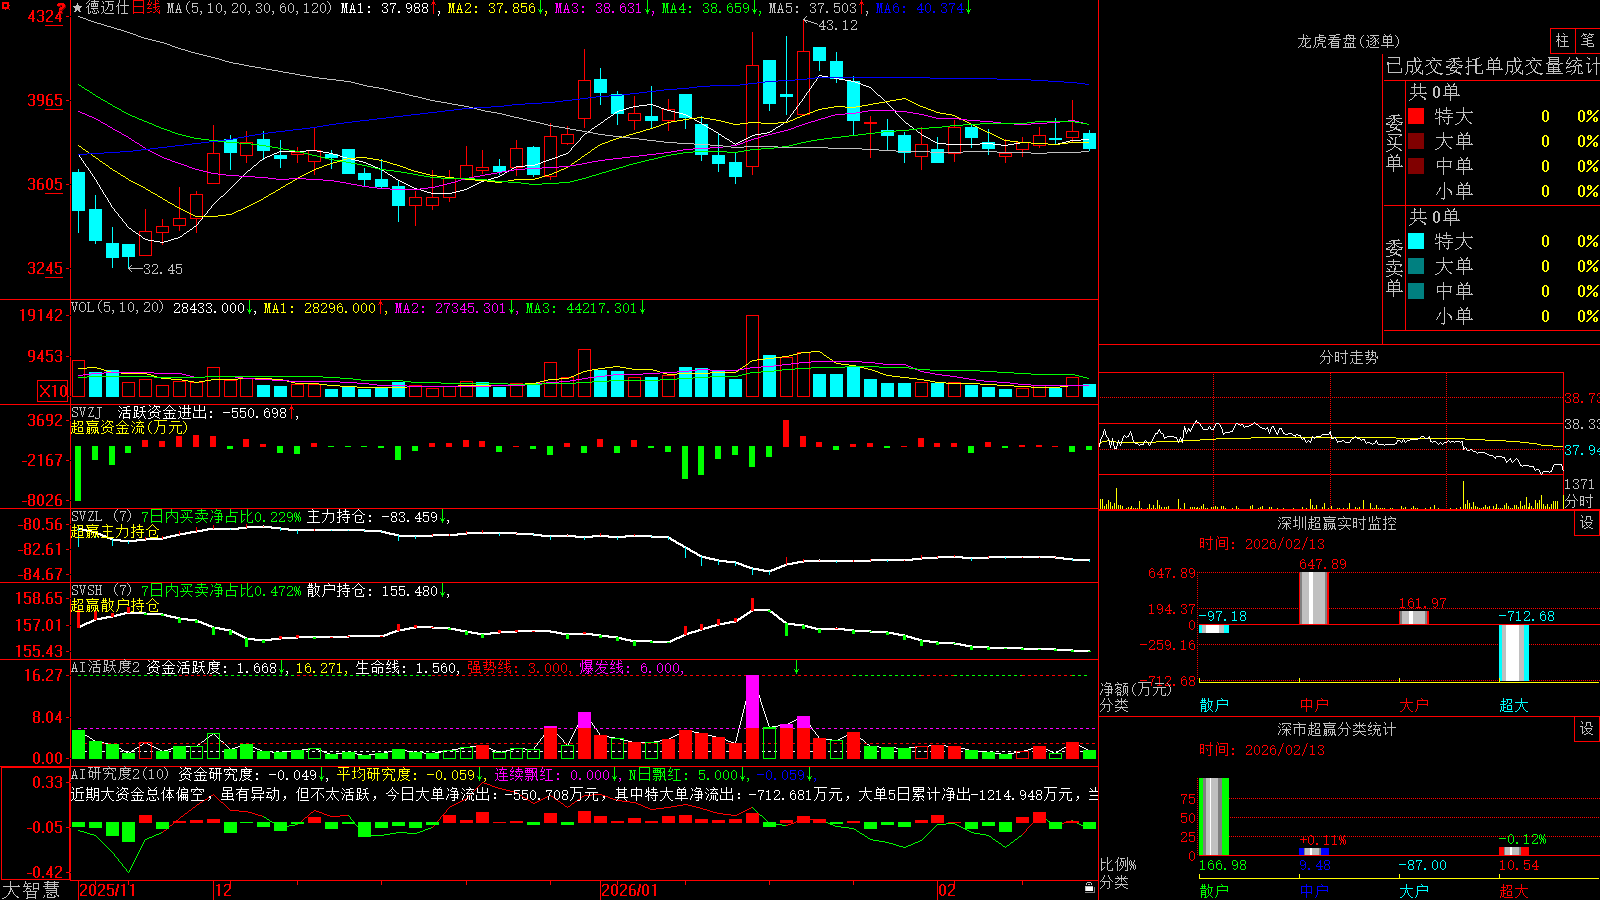Screen dimensions: 1600x900
Task: Click the 时间: 2026/02/13 in 实时监控
Action: 1262,544
